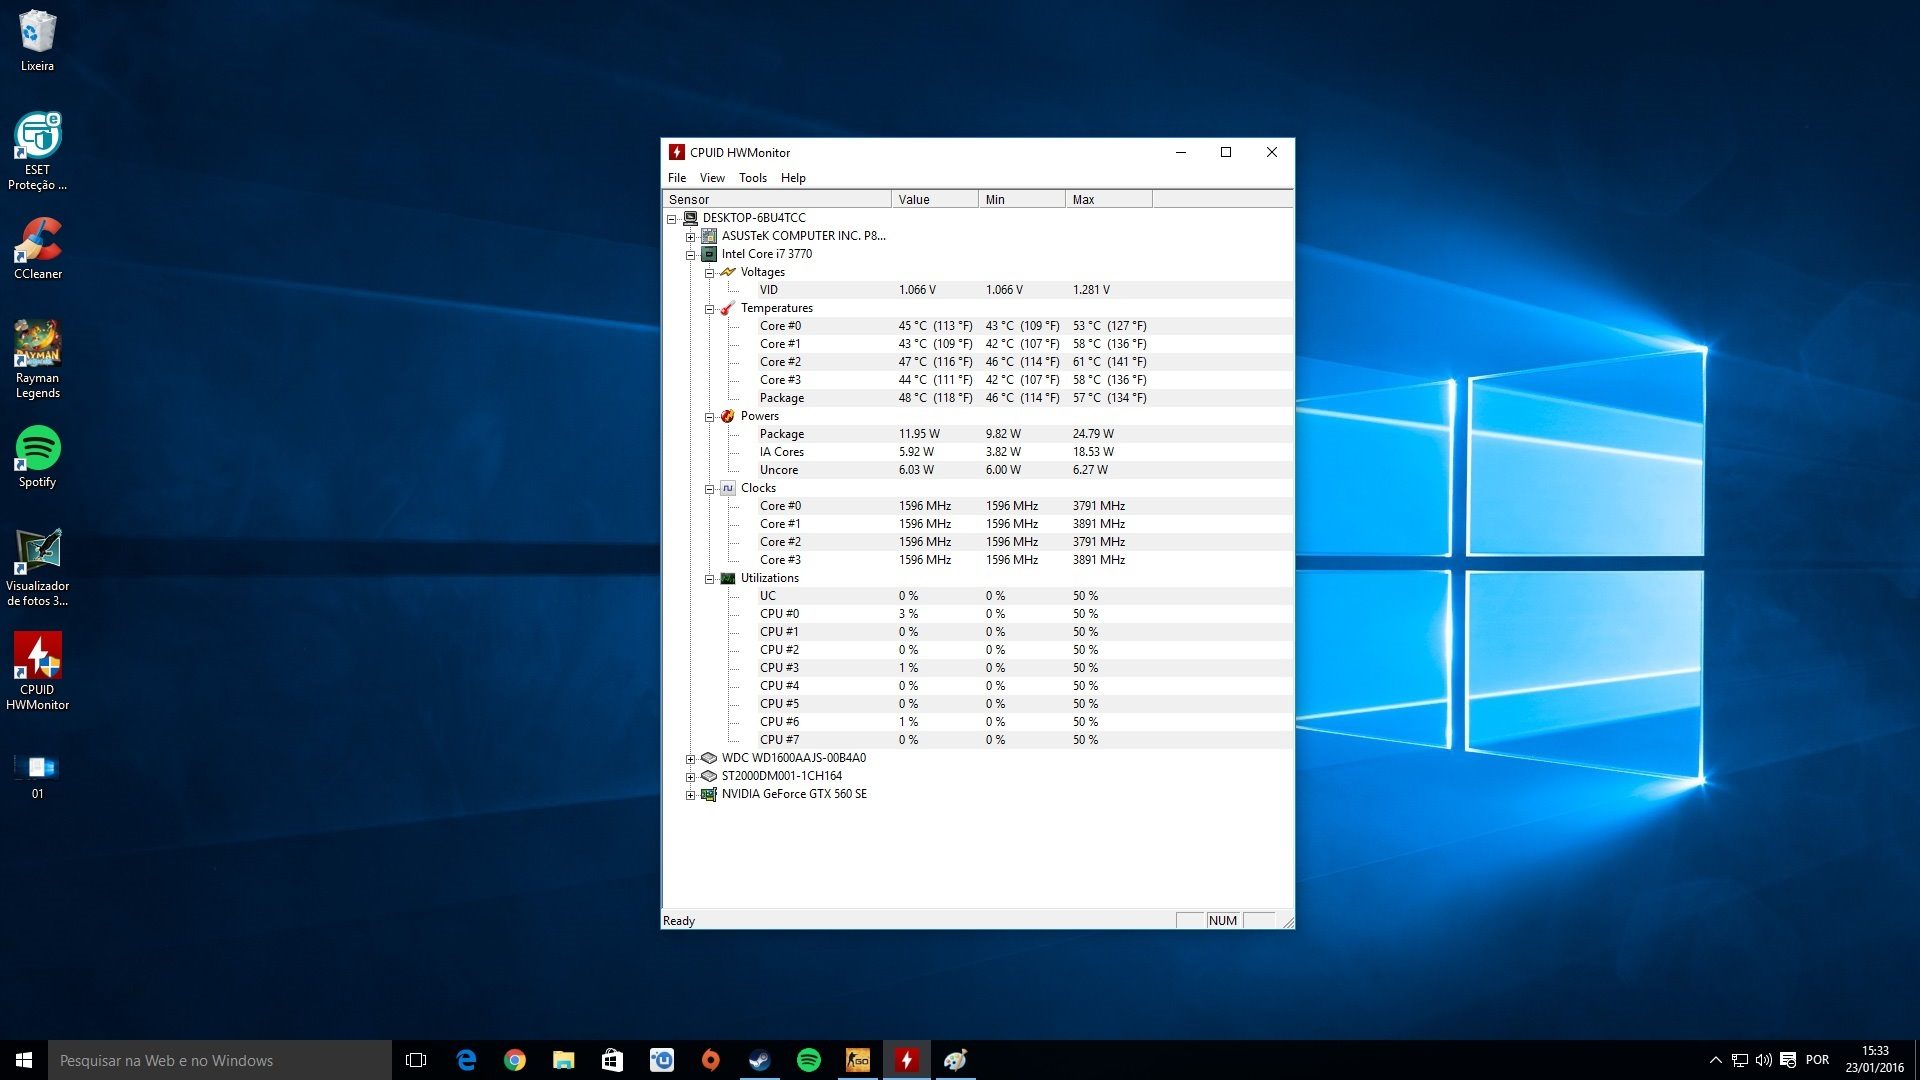Viewport: 1920px width, 1080px height.
Task: Click the Value column header
Action: pyautogui.click(x=935, y=199)
